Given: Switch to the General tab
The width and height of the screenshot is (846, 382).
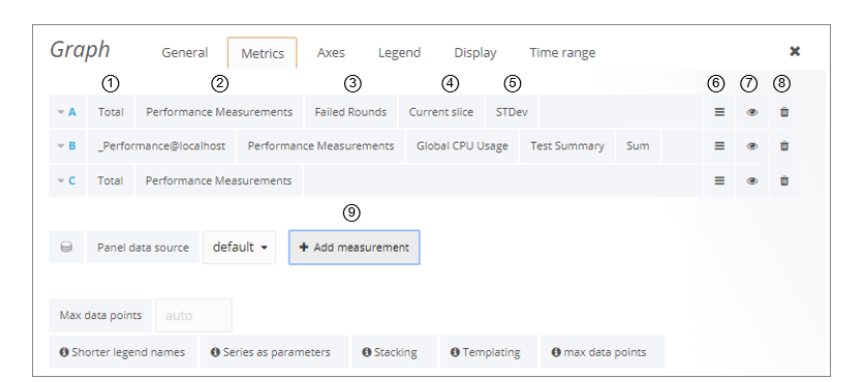Looking at the screenshot, I should tap(185, 52).
